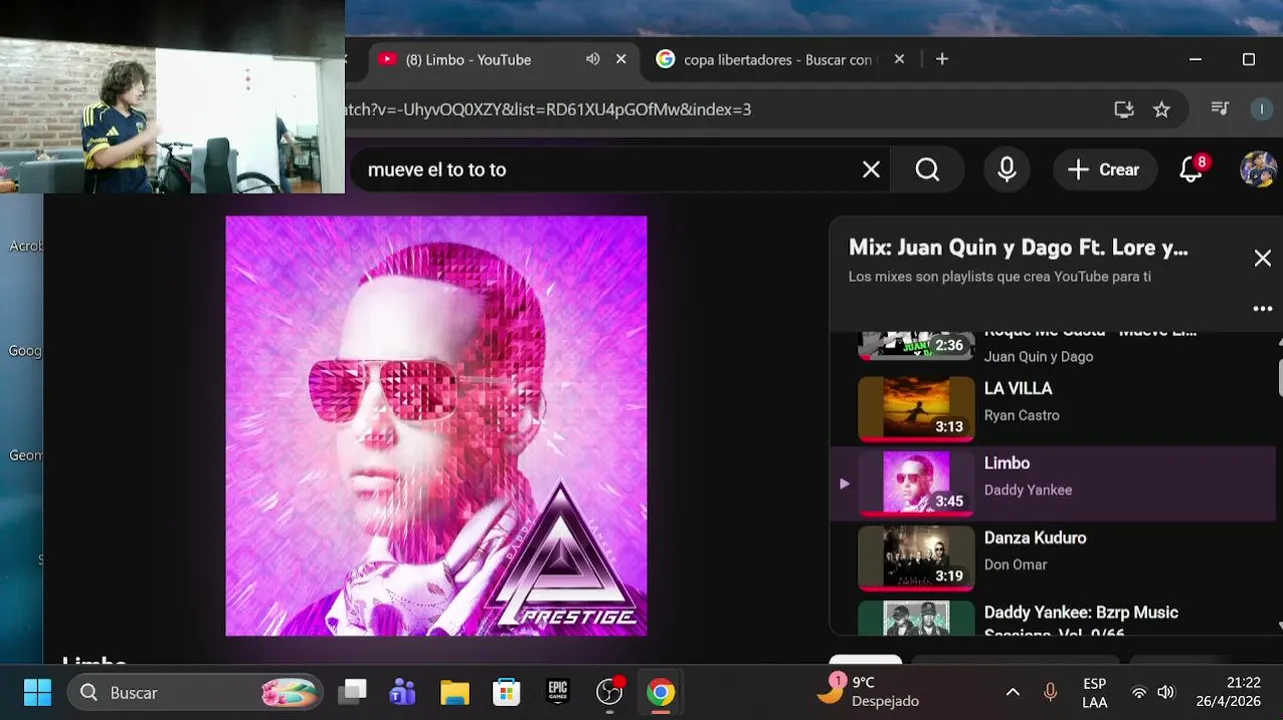The height and width of the screenshot is (720, 1283).
Task: Select Limbo by Daddy Yankee in playlist
Action: [x=1055, y=483]
